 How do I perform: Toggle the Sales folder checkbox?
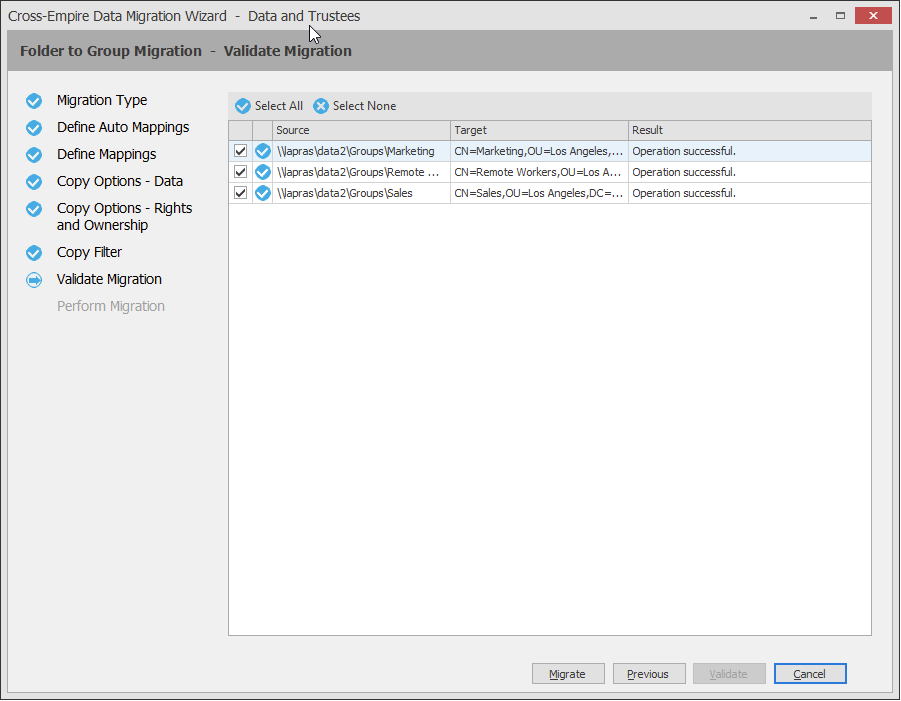point(241,193)
